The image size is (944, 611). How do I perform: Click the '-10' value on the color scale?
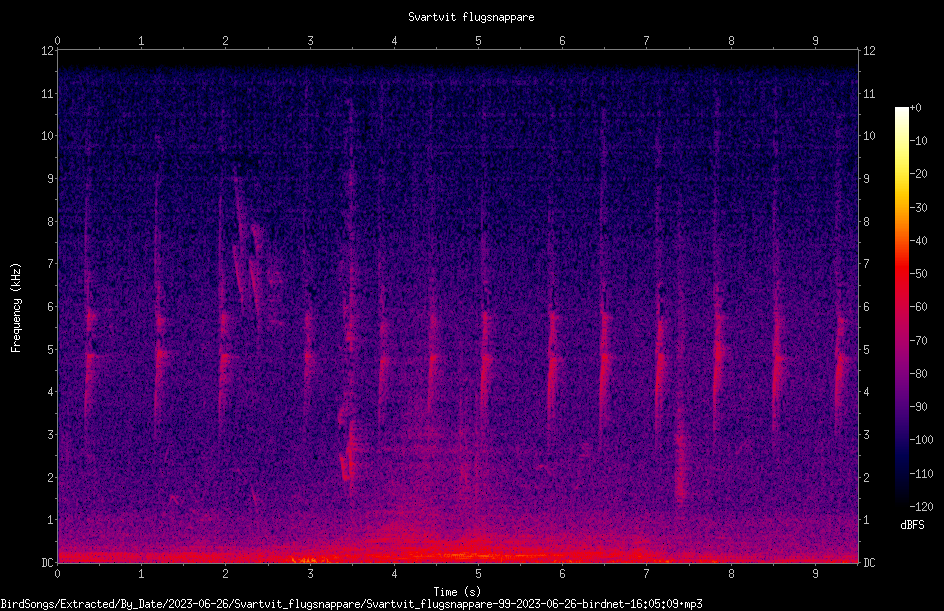[918, 141]
